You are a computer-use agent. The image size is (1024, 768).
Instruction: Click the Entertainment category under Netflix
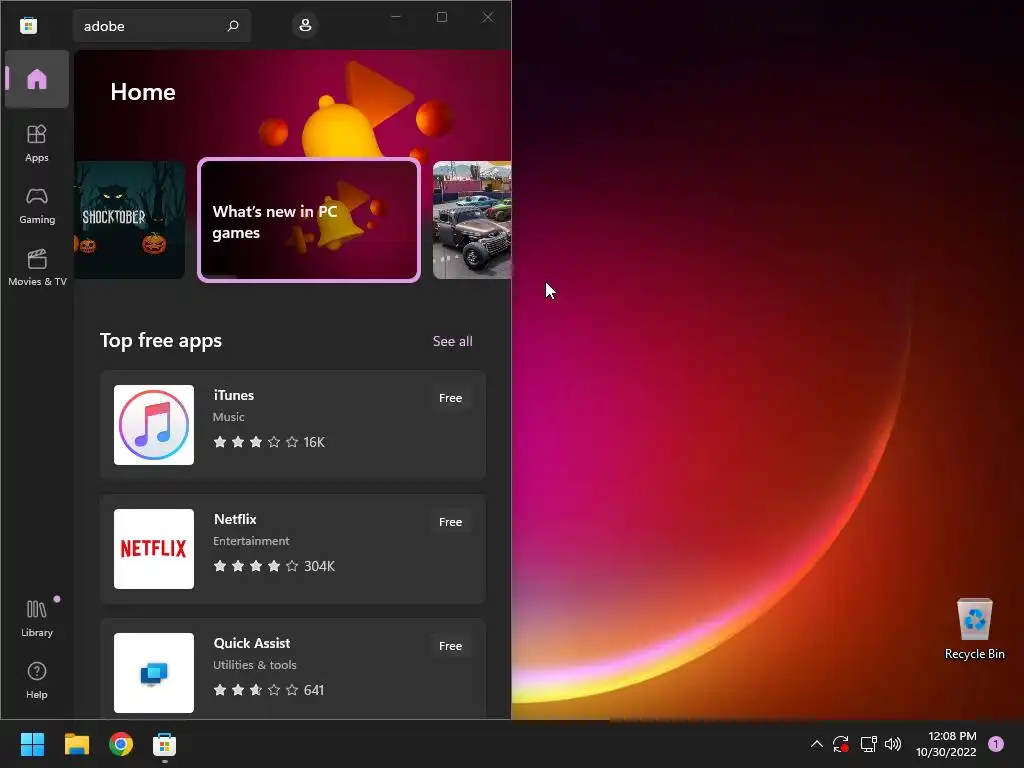pyautogui.click(x=251, y=541)
